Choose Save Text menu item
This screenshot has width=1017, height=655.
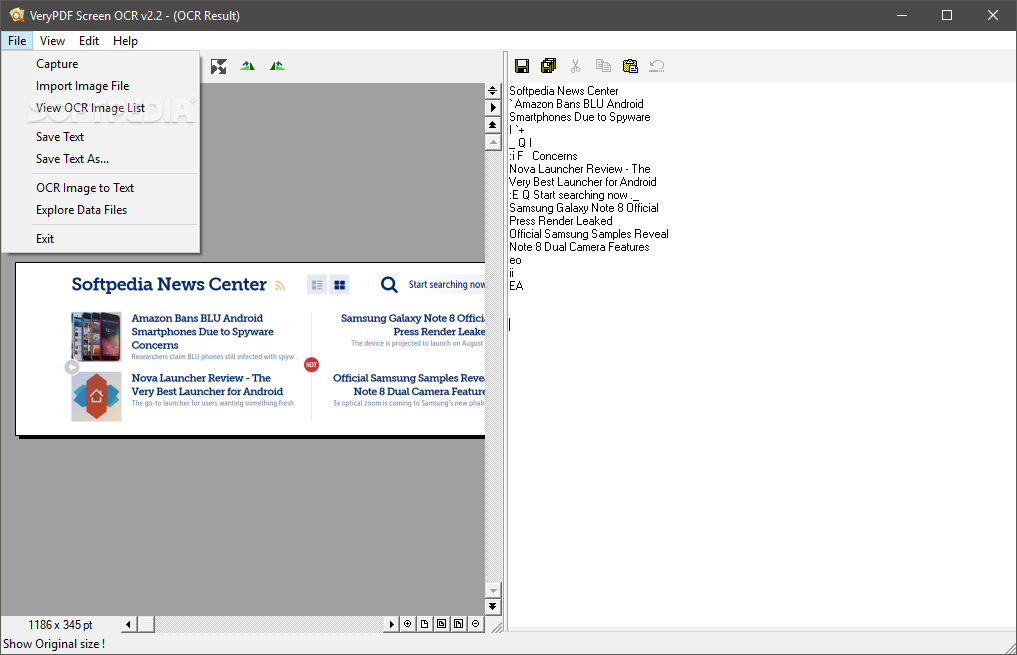point(101,137)
